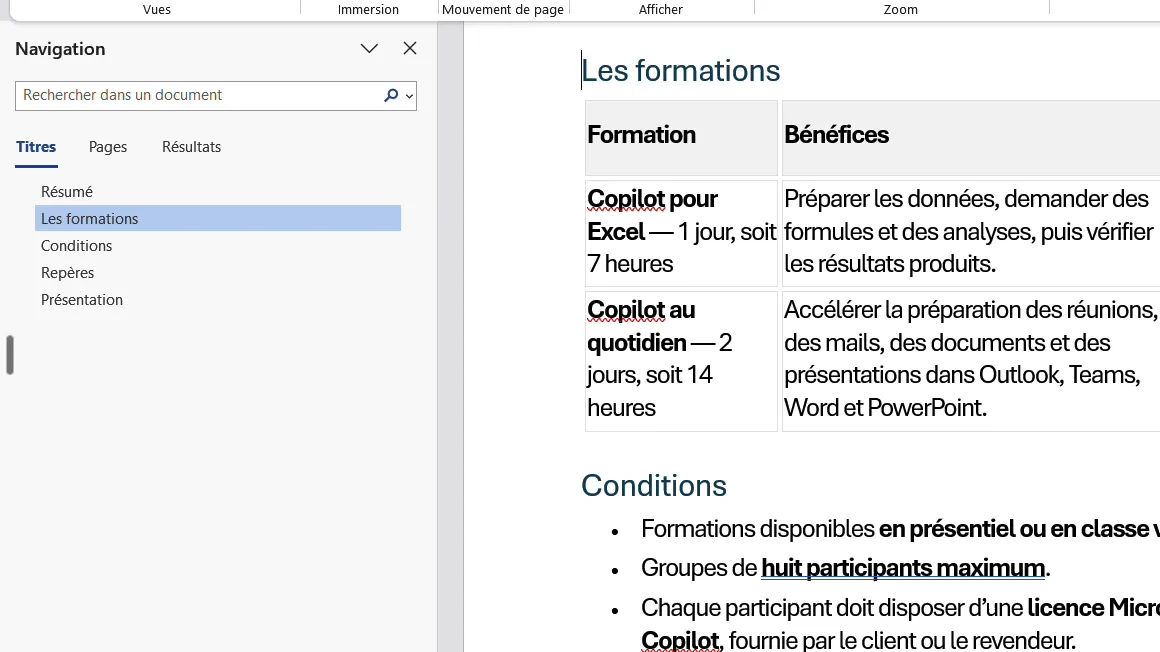Click the search magnifier icon in Navigation
1160x652 pixels.
[x=391, y=95]
